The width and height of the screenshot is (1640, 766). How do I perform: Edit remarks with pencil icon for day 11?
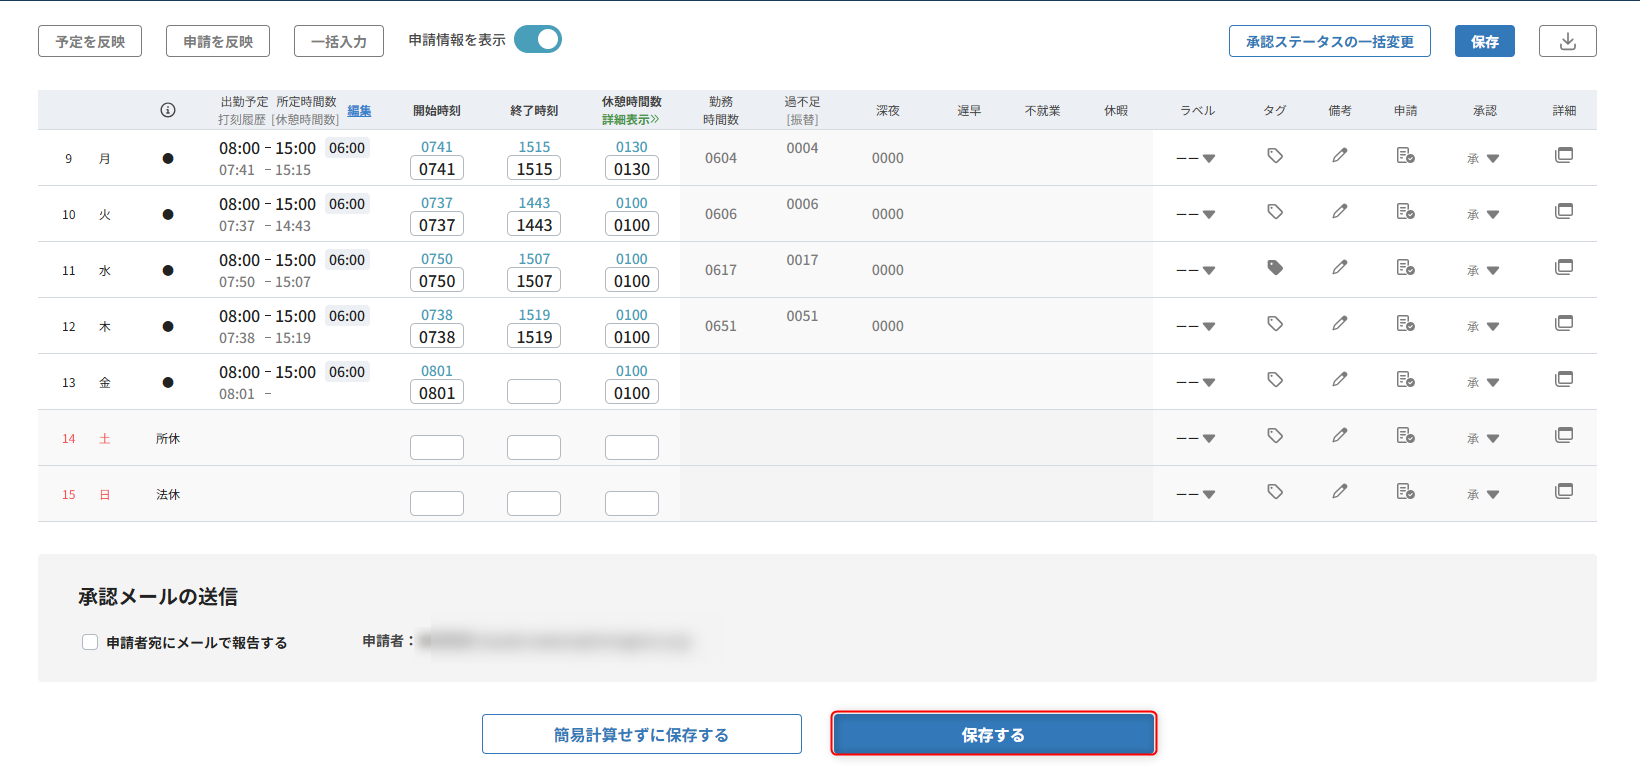coord(1340,267)
